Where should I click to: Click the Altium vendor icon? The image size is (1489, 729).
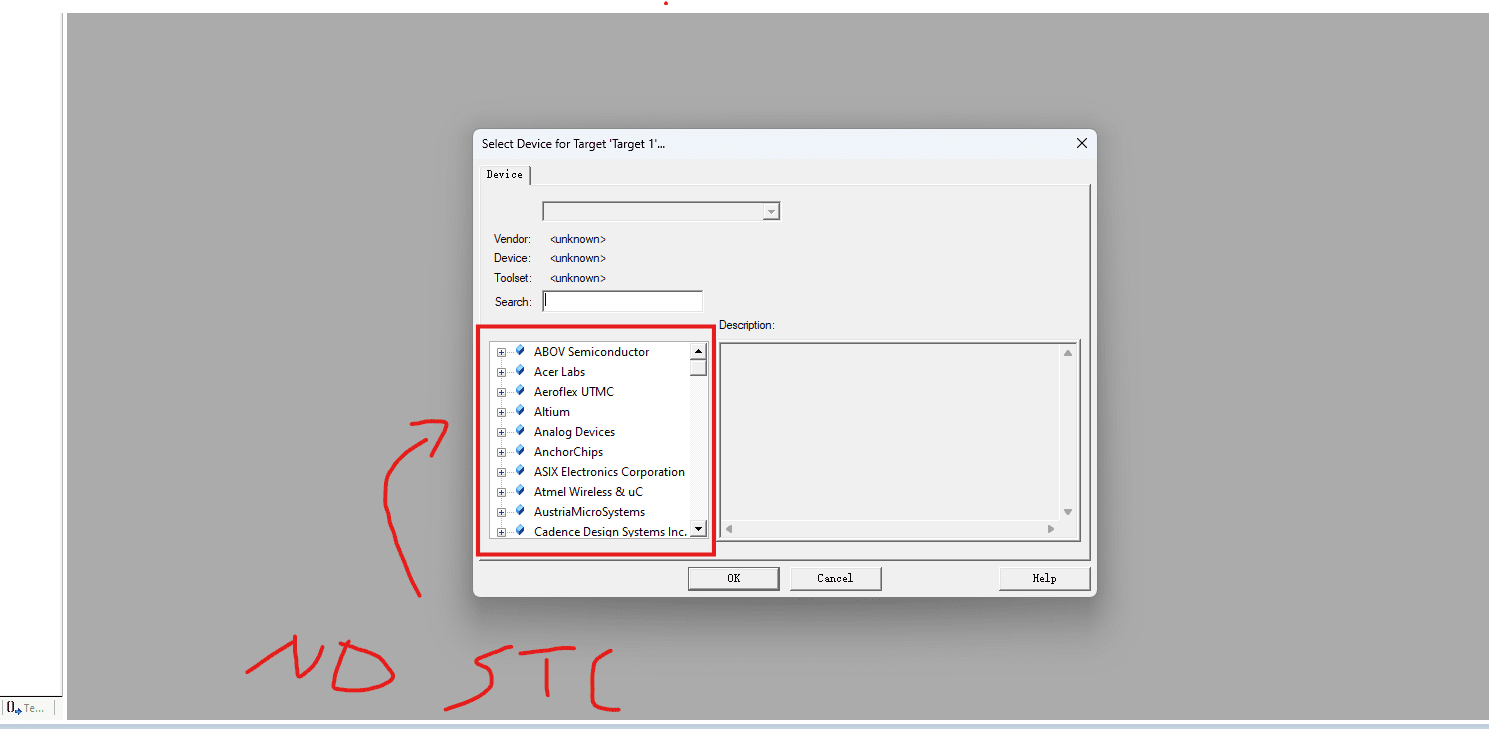520,411
